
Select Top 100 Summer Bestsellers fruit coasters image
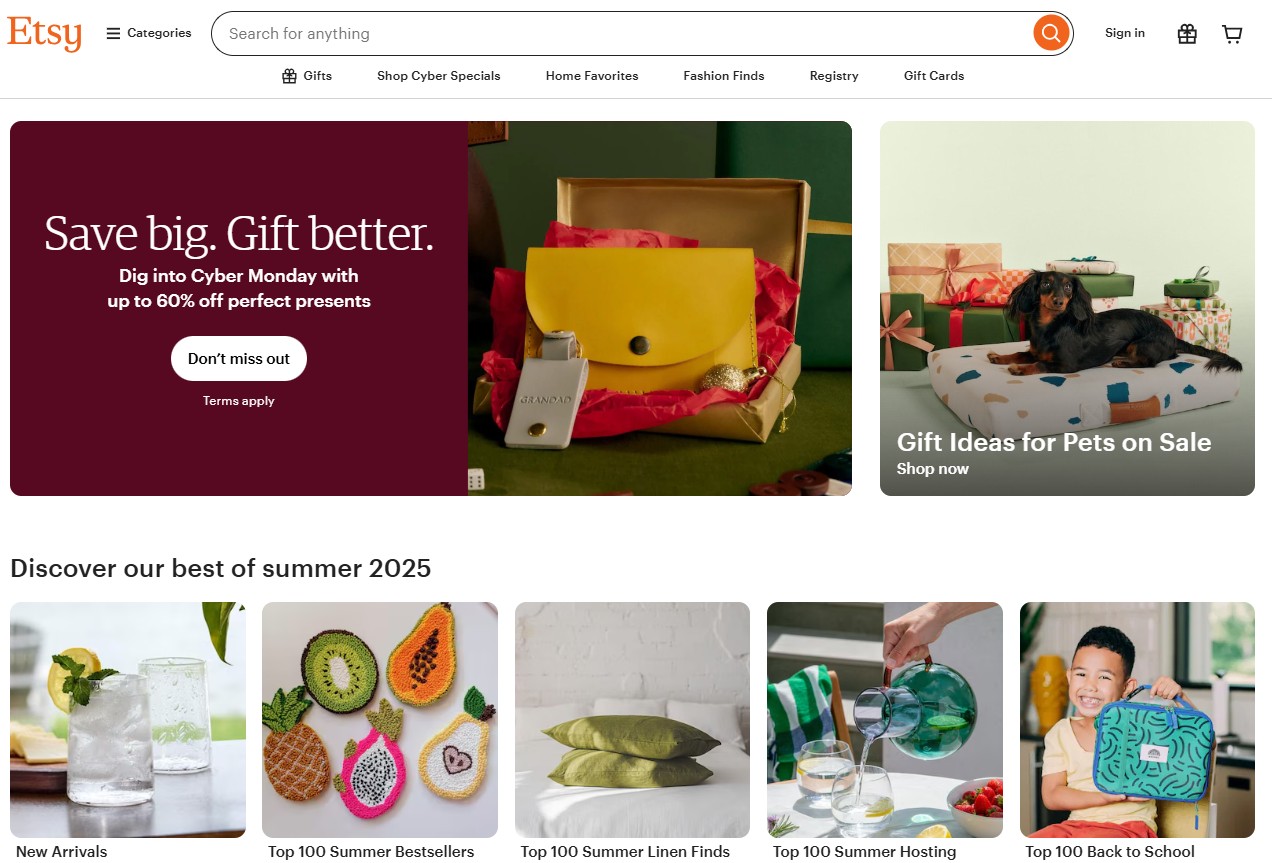click(380, 720)
